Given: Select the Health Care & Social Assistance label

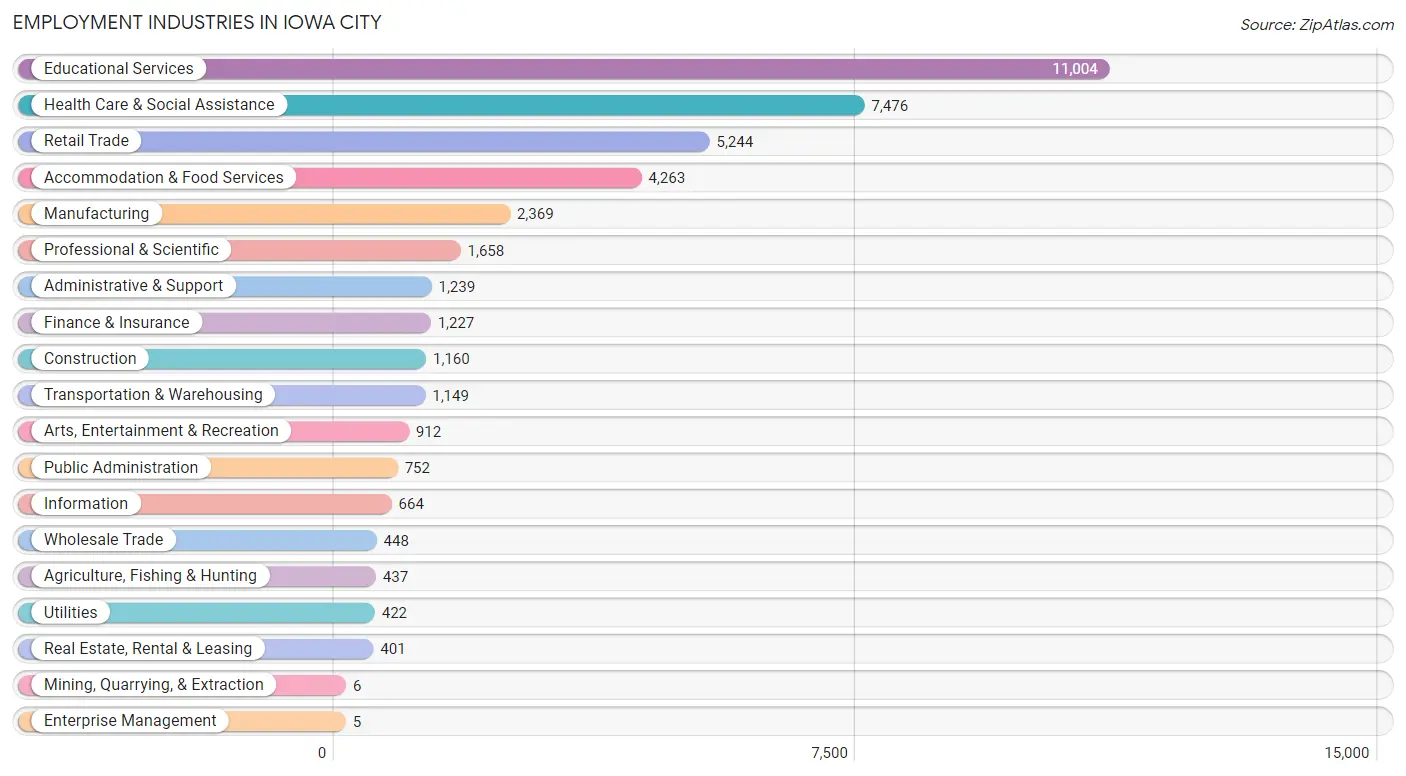Looking at the screenshot, I should (x=159, y=104).
